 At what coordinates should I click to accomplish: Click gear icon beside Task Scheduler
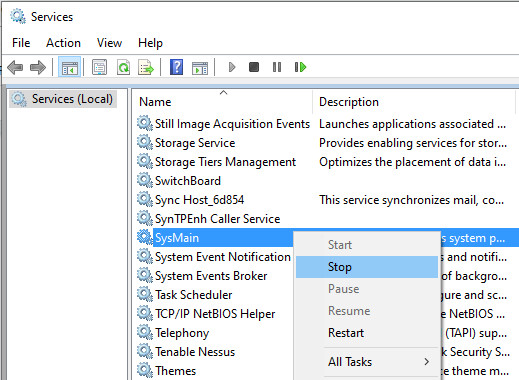click(145, 295)
